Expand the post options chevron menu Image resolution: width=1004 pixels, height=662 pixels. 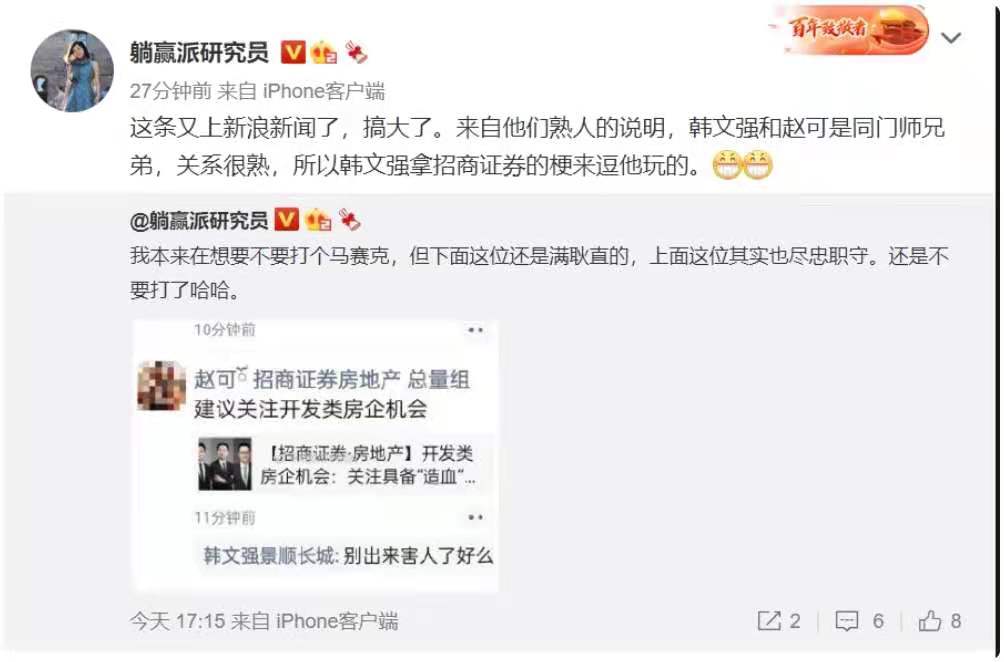click(x=951, y=38)
